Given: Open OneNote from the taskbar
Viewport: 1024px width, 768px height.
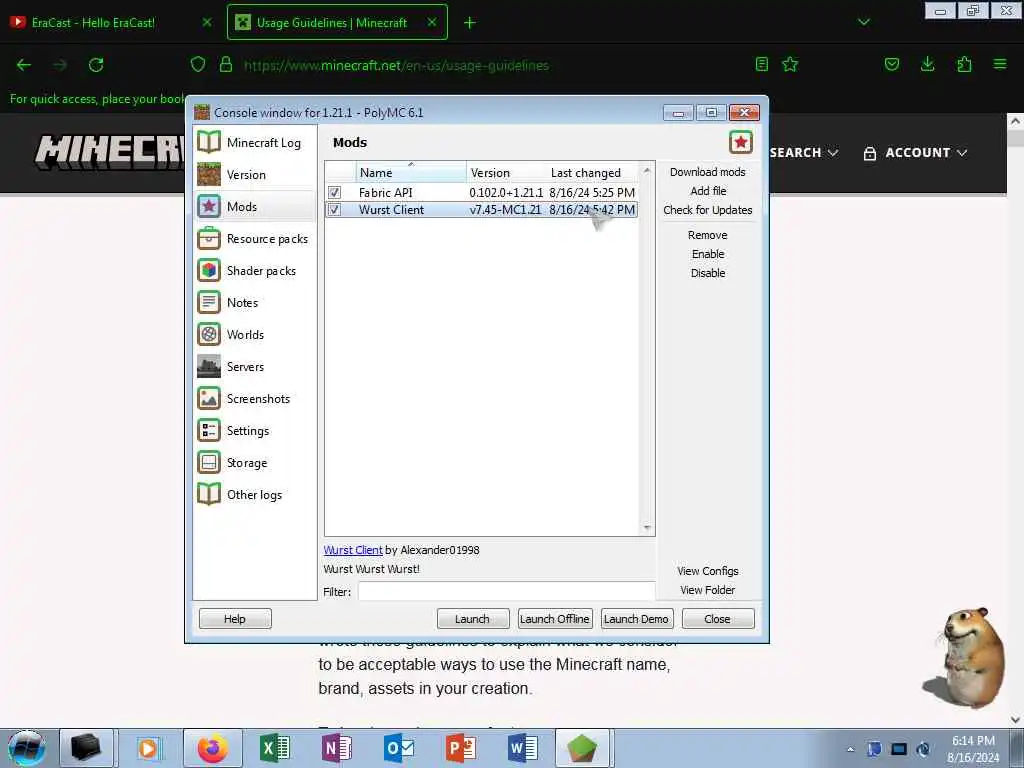Looking at the screenshot, I should (x=336, y=748).
